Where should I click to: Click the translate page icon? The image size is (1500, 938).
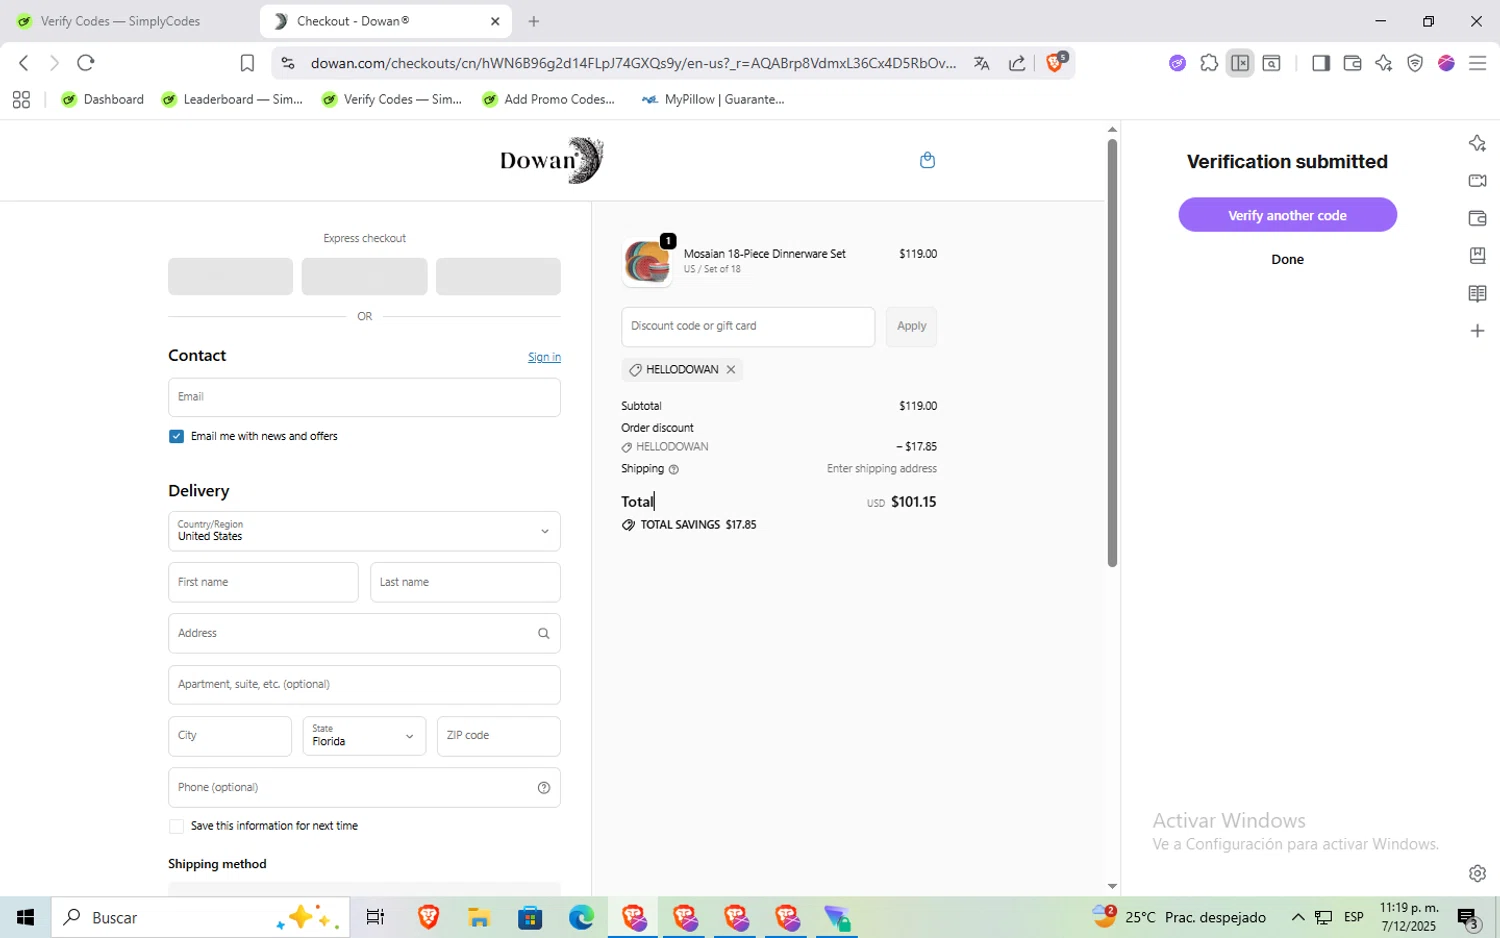click(x=981, y=63)
